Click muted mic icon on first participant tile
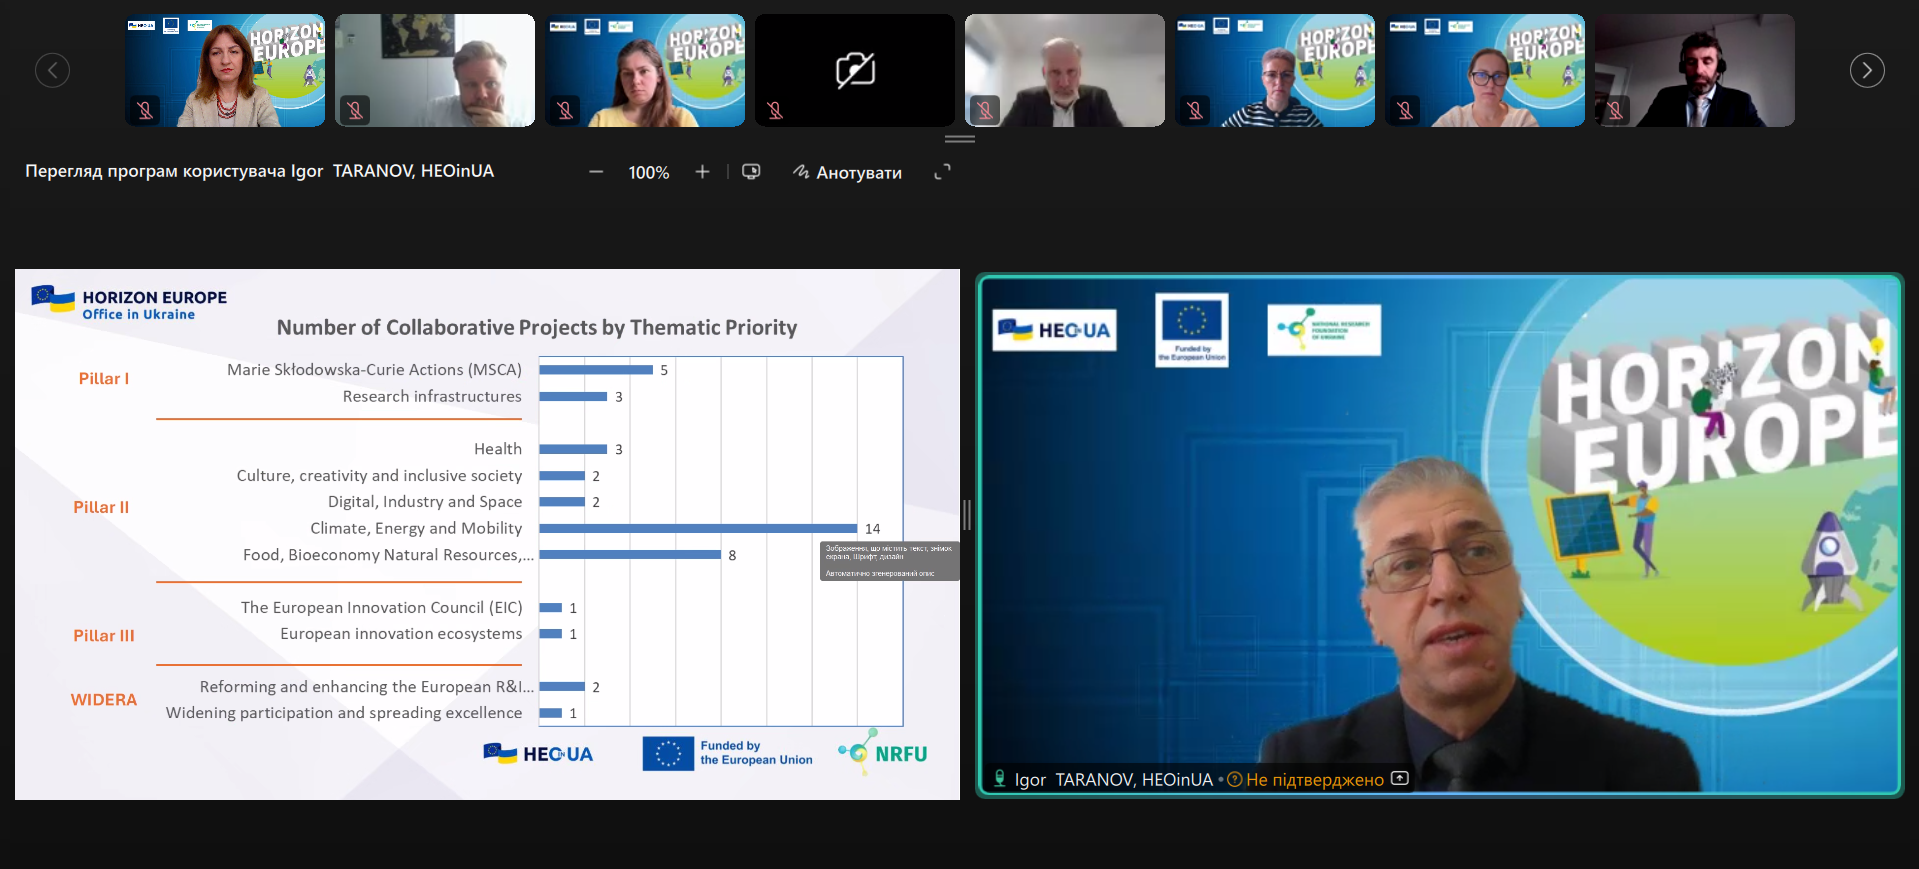 click(145, 110)
